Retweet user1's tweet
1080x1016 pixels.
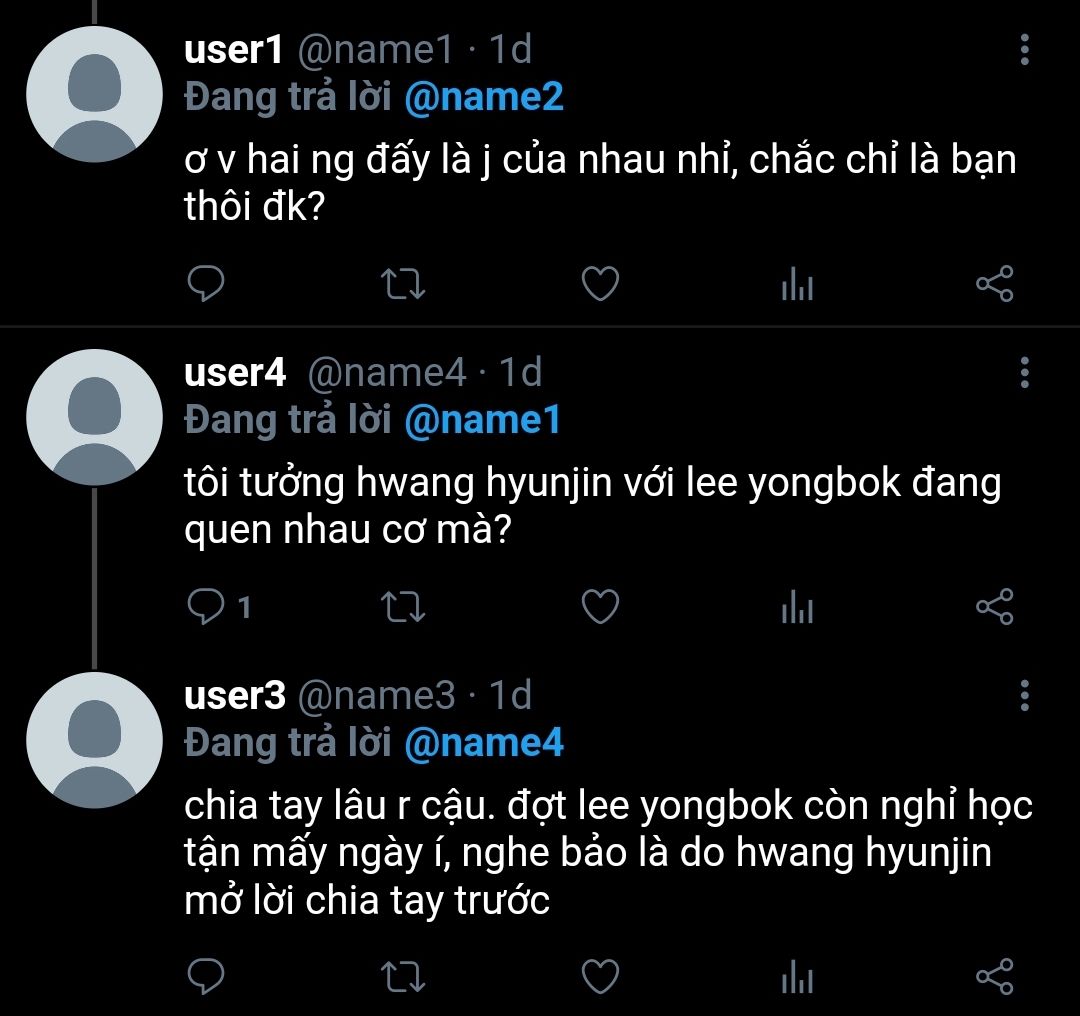click(x=403, y=284)
